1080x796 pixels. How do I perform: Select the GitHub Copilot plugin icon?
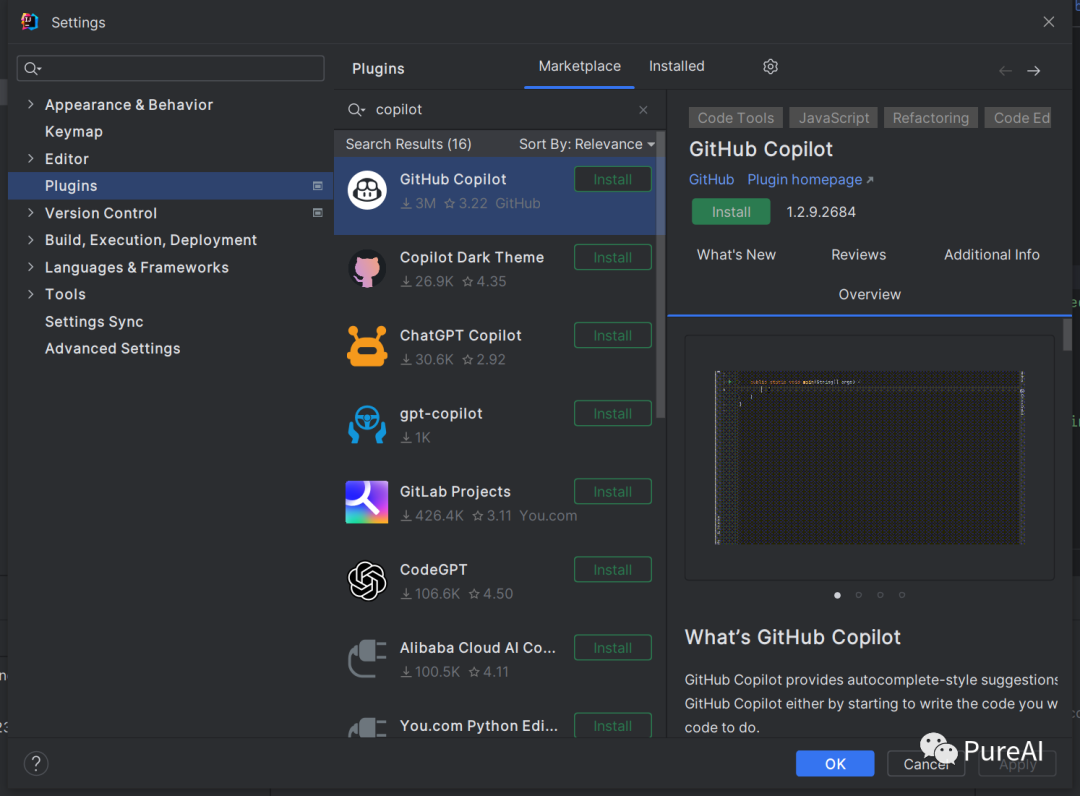coord(367,190)
